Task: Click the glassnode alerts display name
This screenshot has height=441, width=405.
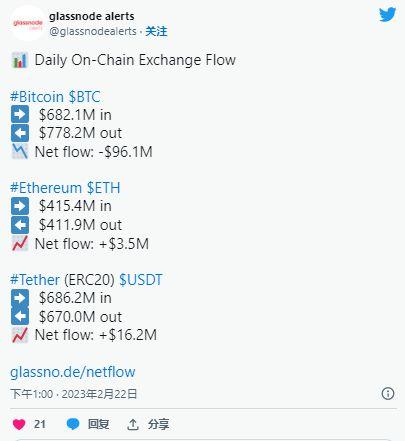Action: coord(92,16)
